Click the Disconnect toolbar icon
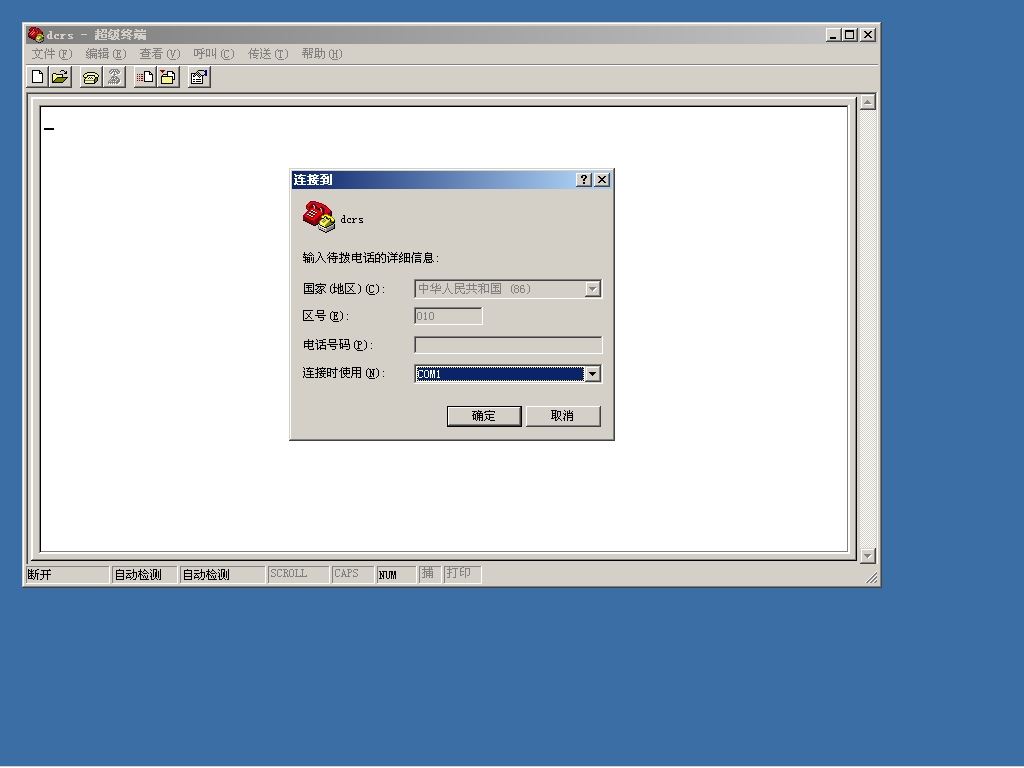The height and width of the screenshot is (768, 1024). pyautogui.click(x=114, y=77)
